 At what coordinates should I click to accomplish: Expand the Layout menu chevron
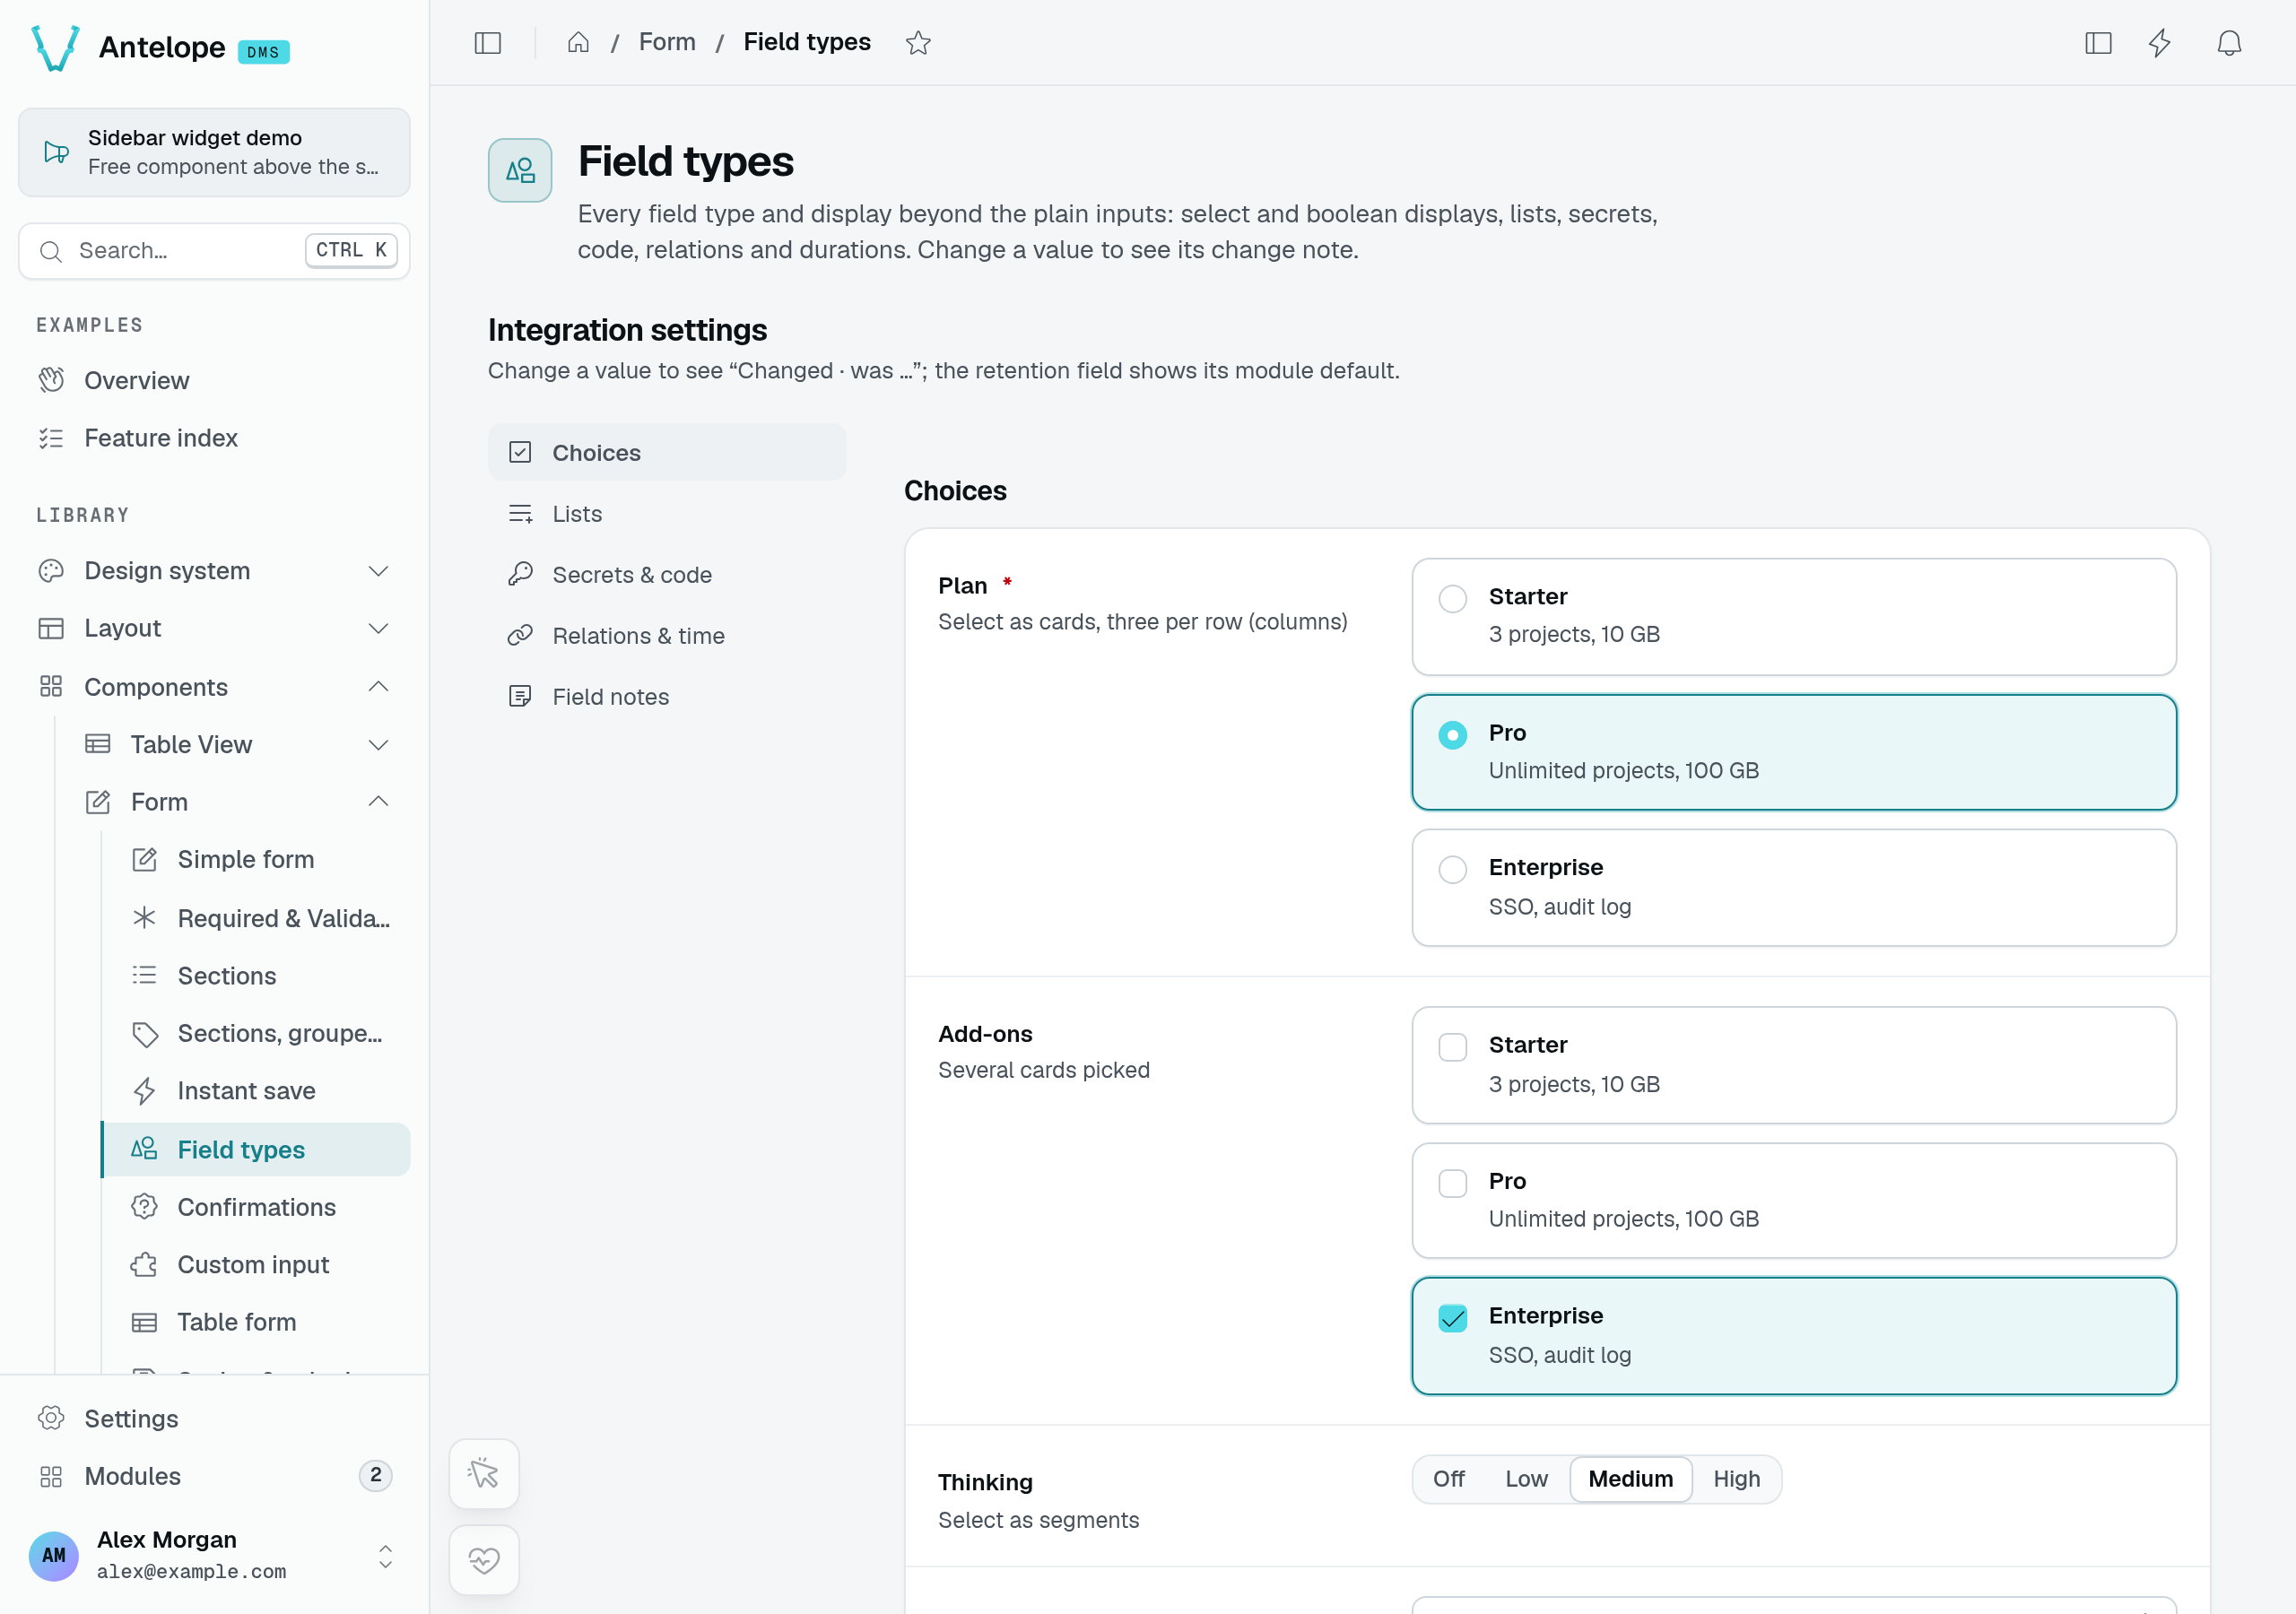pos(378,628)
